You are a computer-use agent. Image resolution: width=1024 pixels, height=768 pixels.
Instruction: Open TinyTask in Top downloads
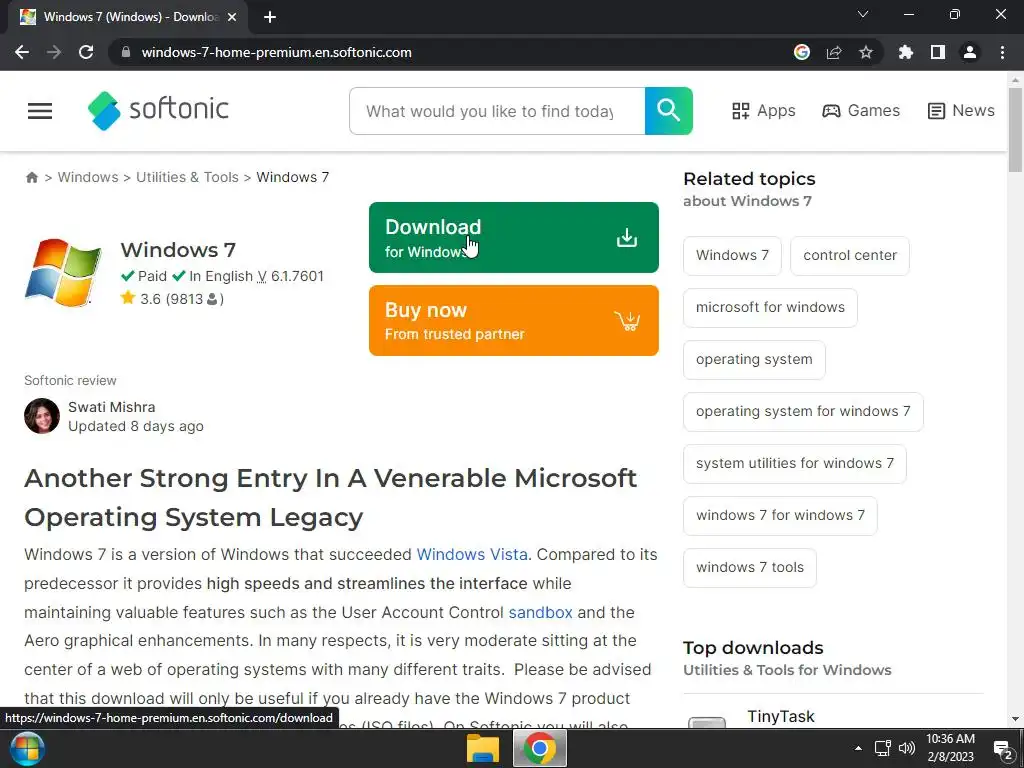click(x=781, y=717)
